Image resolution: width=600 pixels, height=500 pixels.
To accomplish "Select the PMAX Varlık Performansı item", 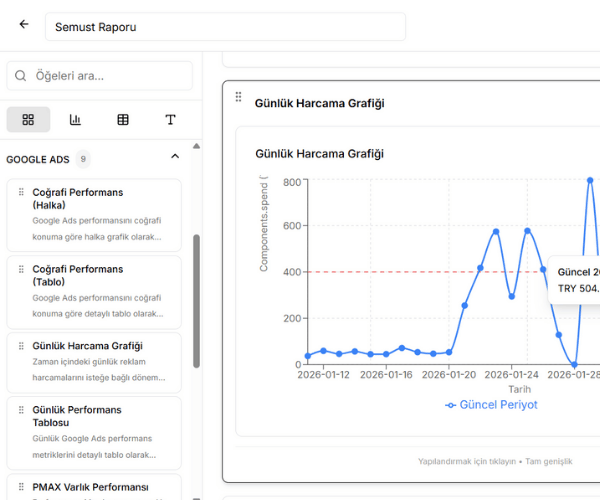I will coord(90,487).
